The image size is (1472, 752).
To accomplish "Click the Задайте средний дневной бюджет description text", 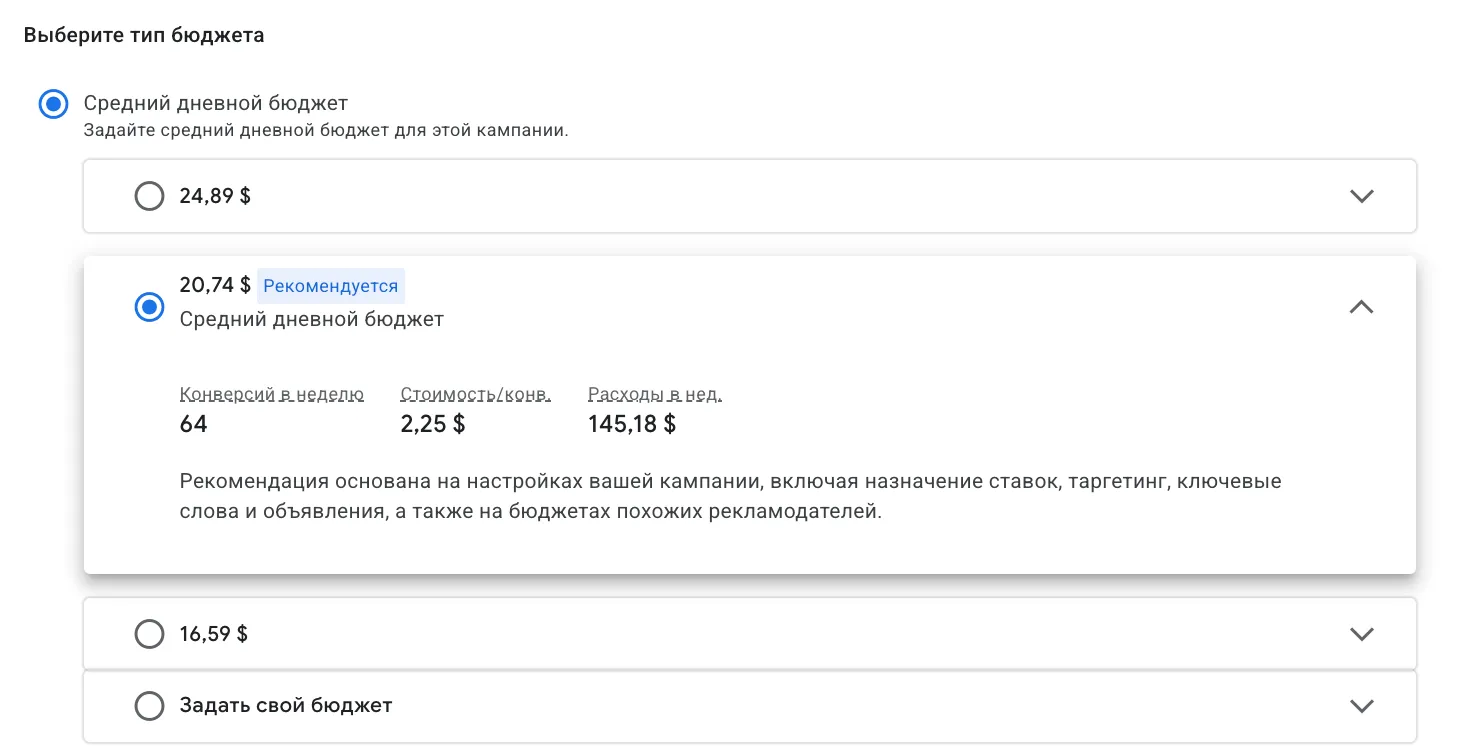I will (x=326, y=130).
